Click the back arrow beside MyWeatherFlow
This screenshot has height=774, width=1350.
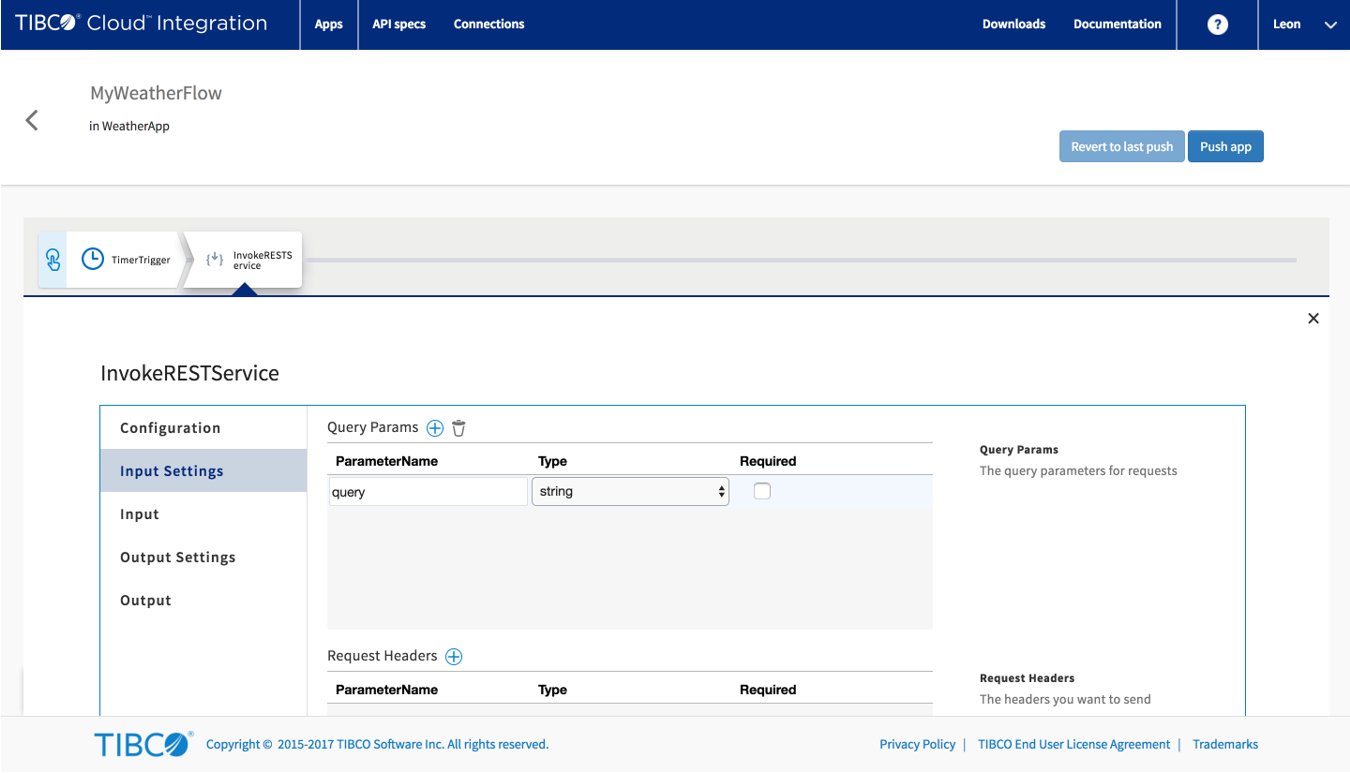pyautogui.click(x=32, y=121)
